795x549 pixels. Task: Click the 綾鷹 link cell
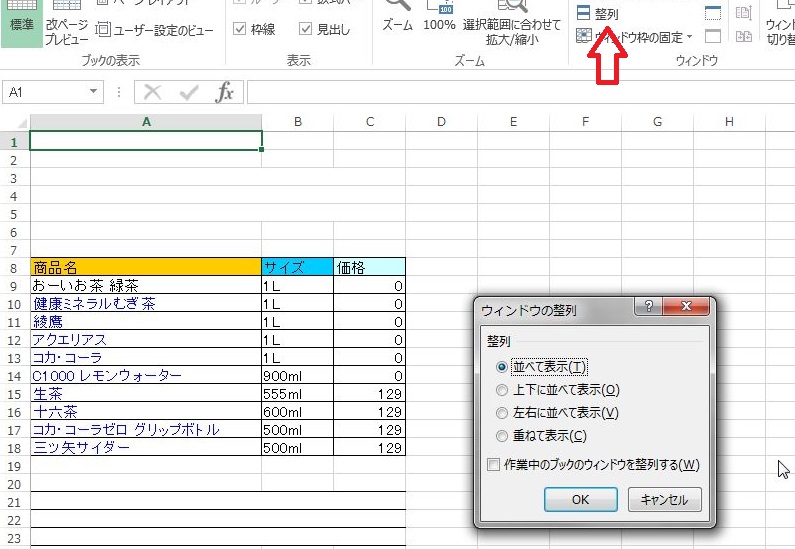[x=146, y=321]
